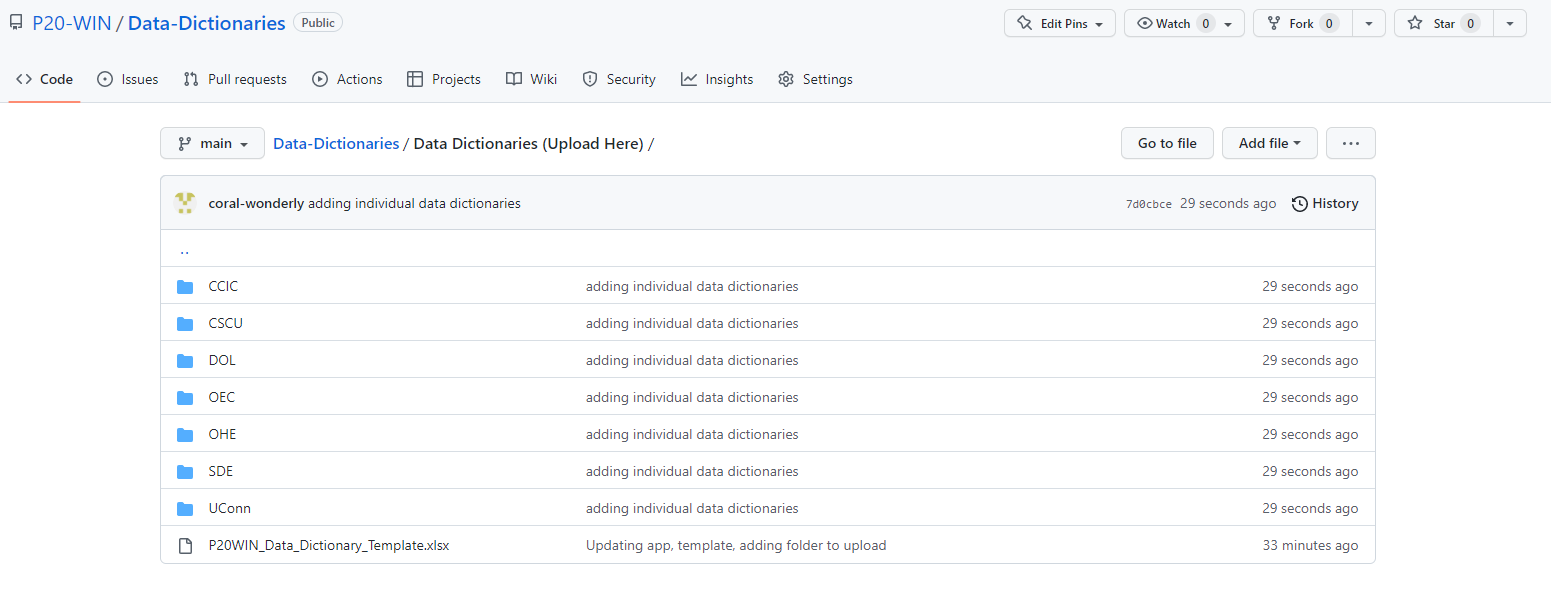
Task: Open the dropdown arrow beside Fork
Action: coord(1369,23)
